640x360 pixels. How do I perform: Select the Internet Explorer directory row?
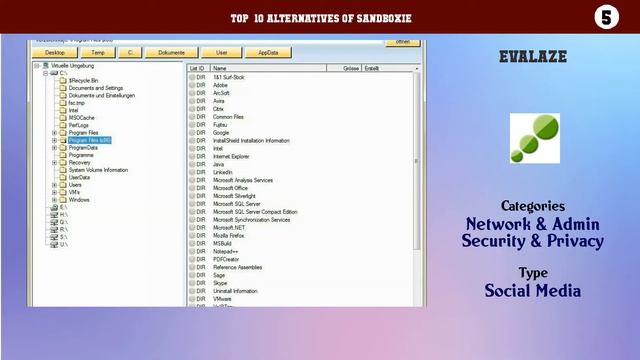(x=300, y=156)
